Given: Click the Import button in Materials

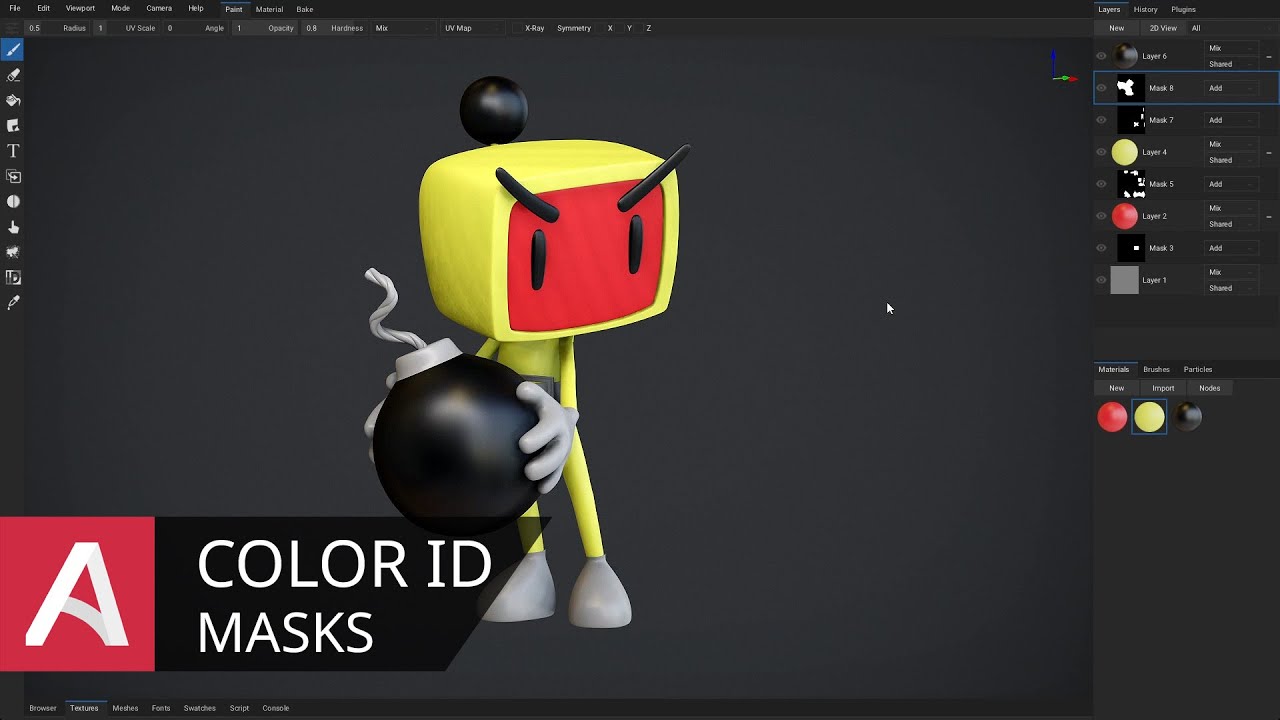Looking at the screenshot, I should pos(1162,388).
